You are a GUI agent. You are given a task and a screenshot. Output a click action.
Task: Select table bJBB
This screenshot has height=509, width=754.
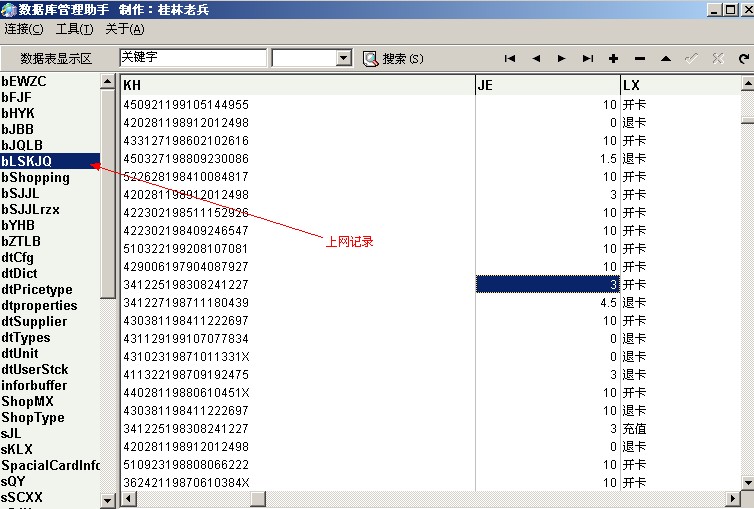pyautogui.click(x=17, y=129)
